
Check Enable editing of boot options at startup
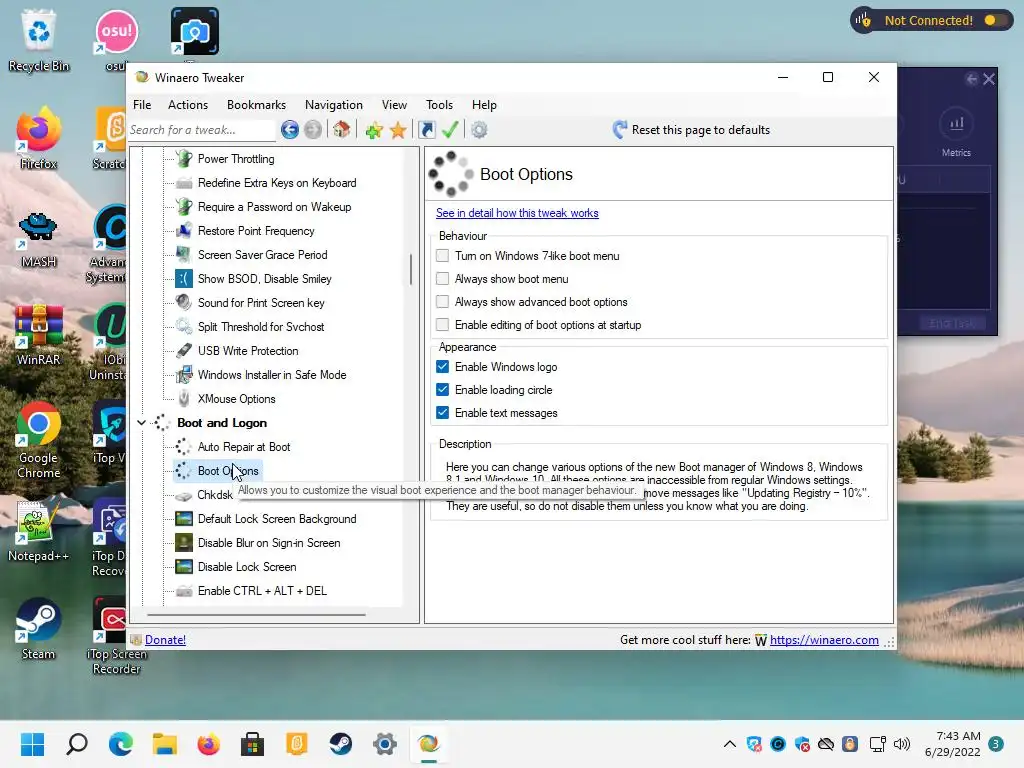(443, 325)
